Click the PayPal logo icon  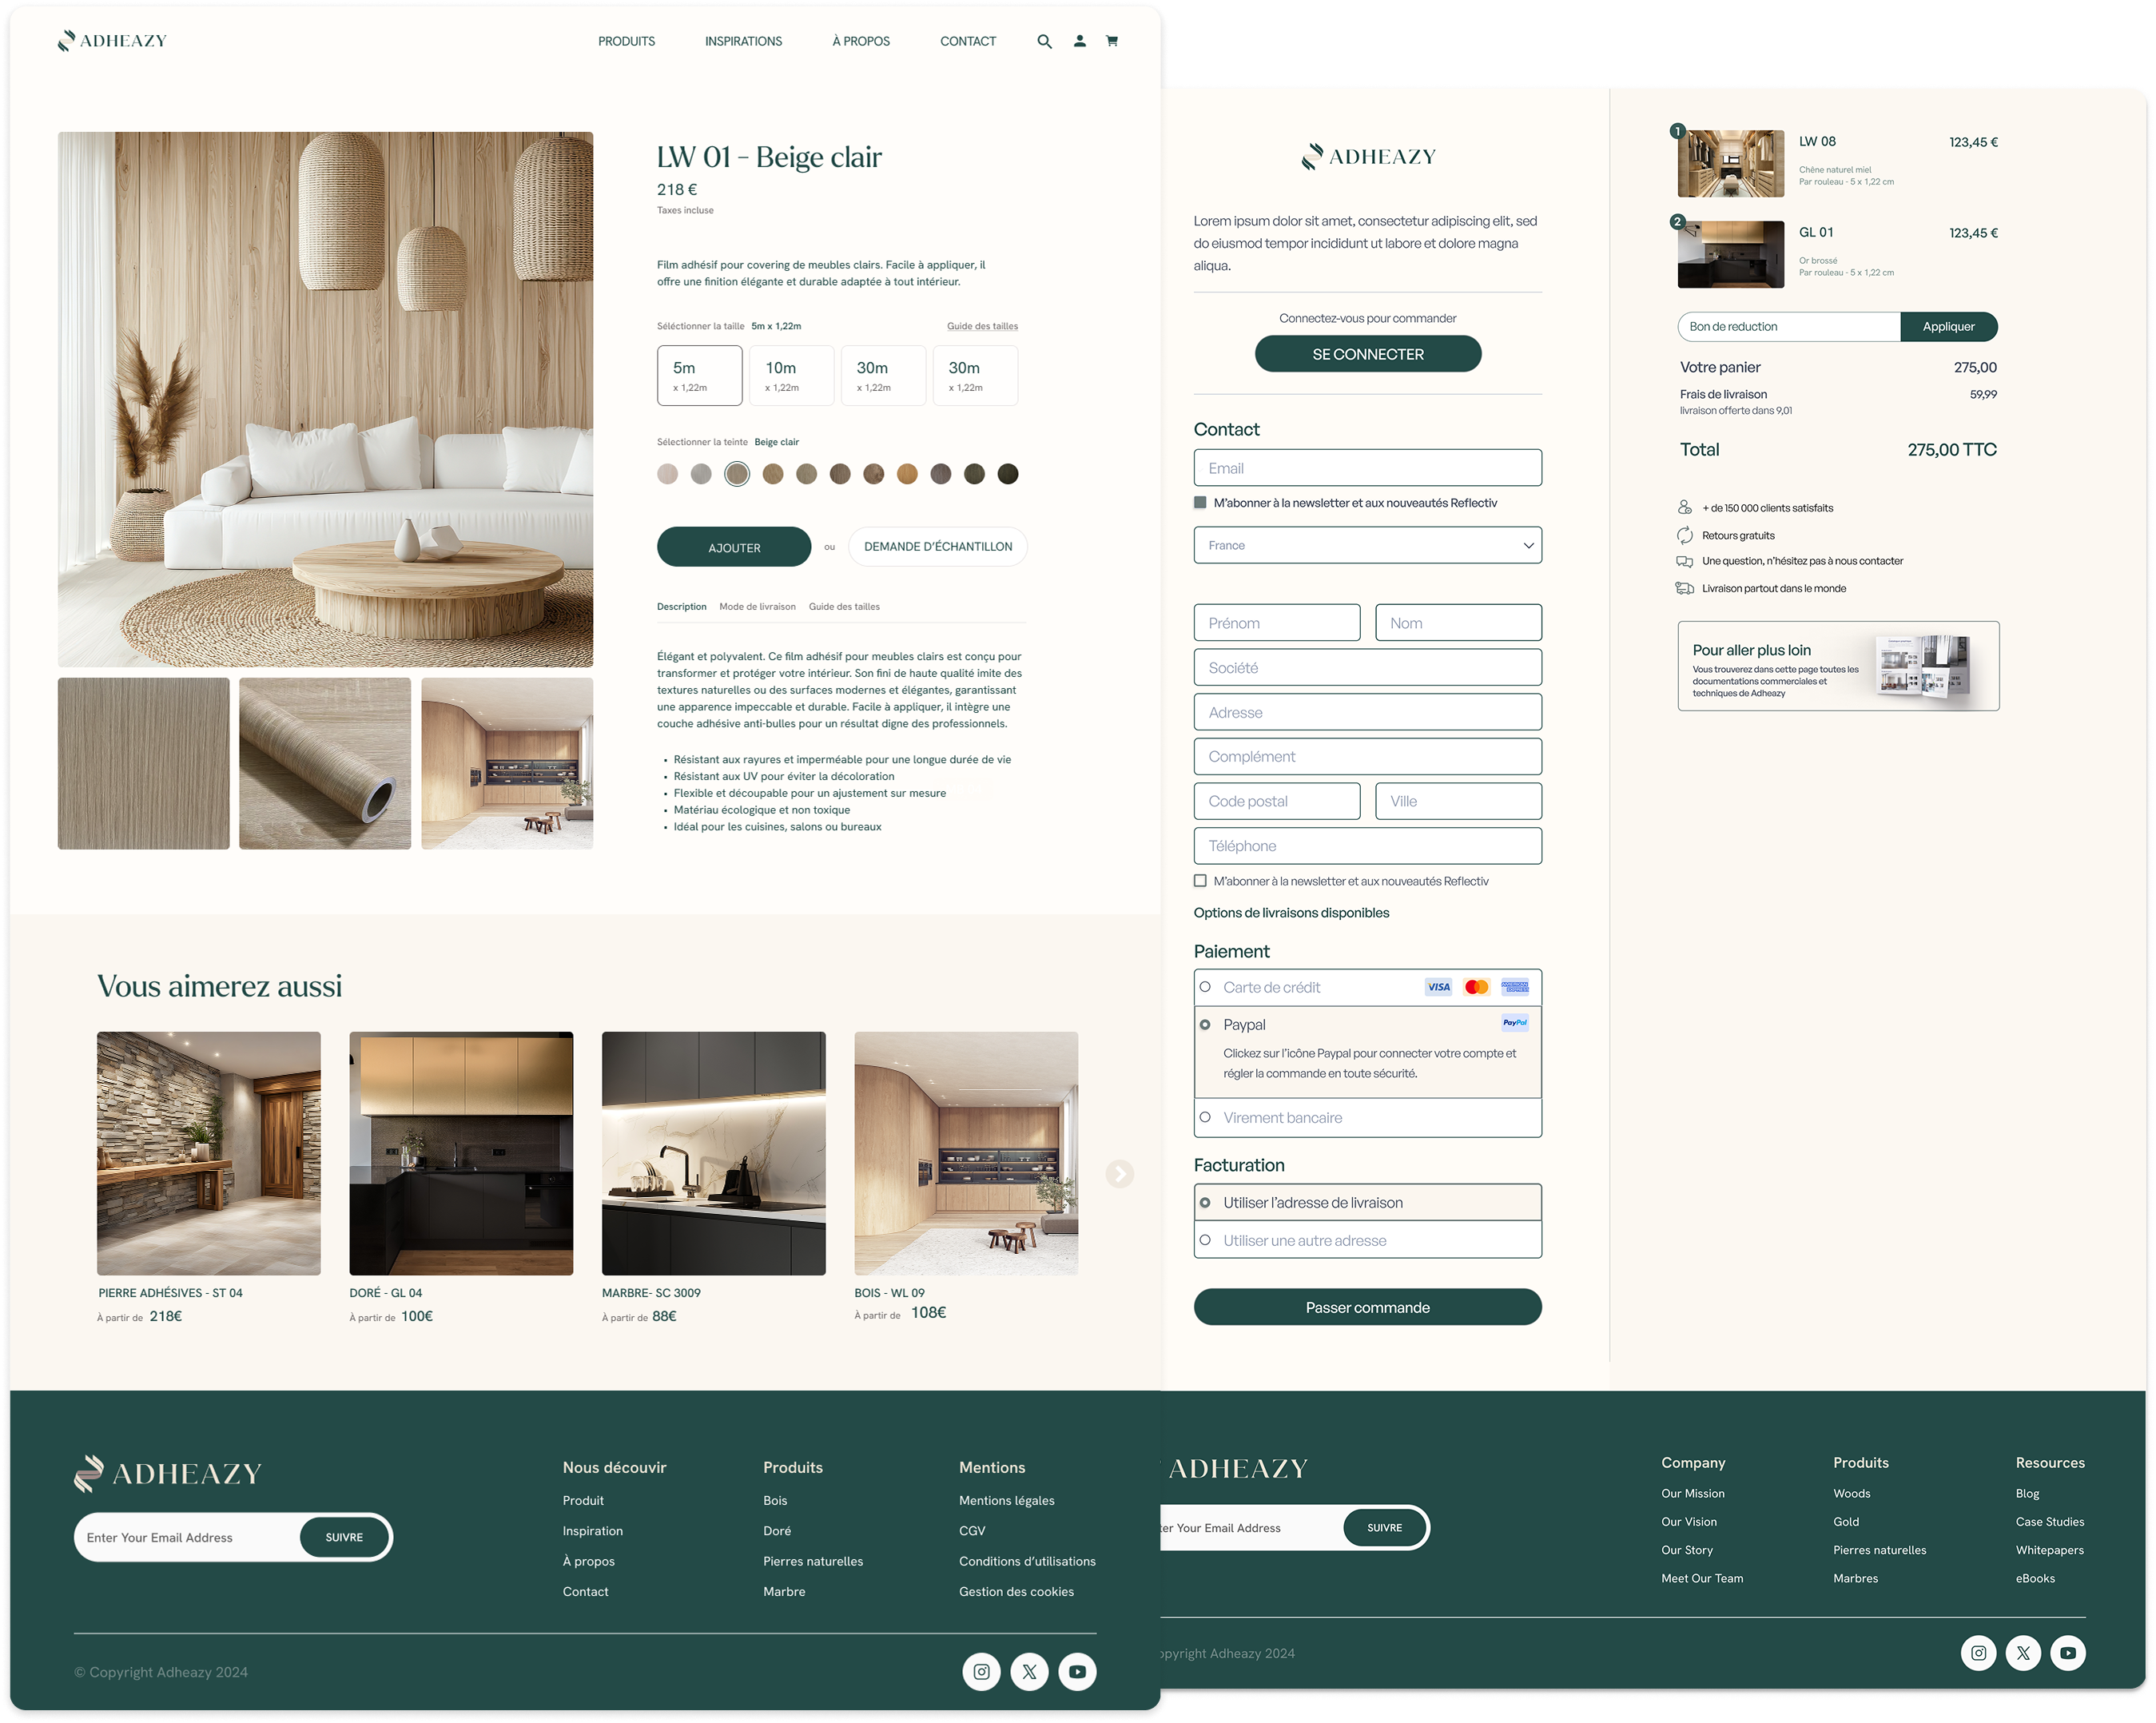tap(1514, 1022)
